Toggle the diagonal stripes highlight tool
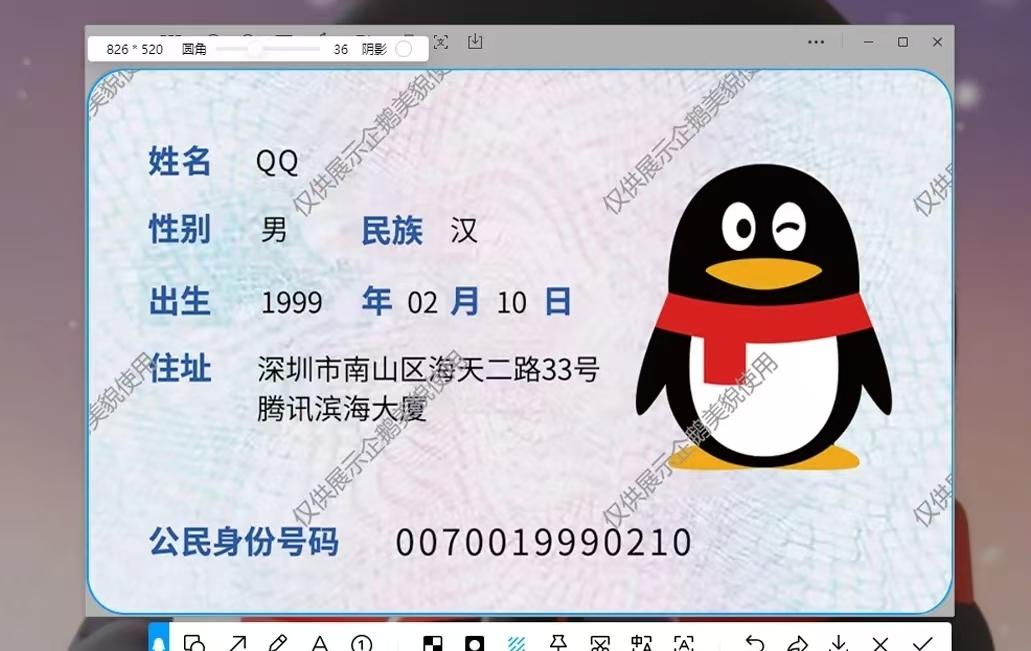The width and height of the screenshot is (1031, 651). (x=516, y=643)
